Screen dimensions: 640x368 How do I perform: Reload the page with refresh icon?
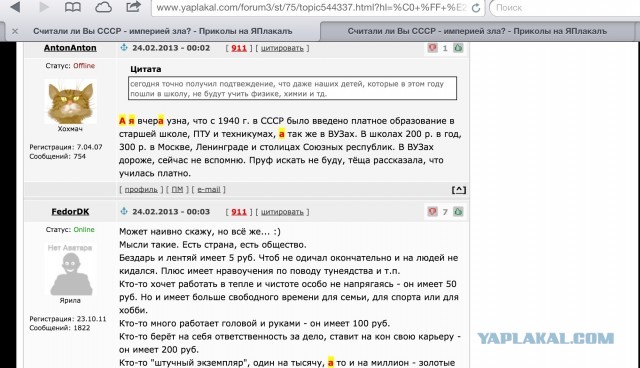[x=476, y=8]
